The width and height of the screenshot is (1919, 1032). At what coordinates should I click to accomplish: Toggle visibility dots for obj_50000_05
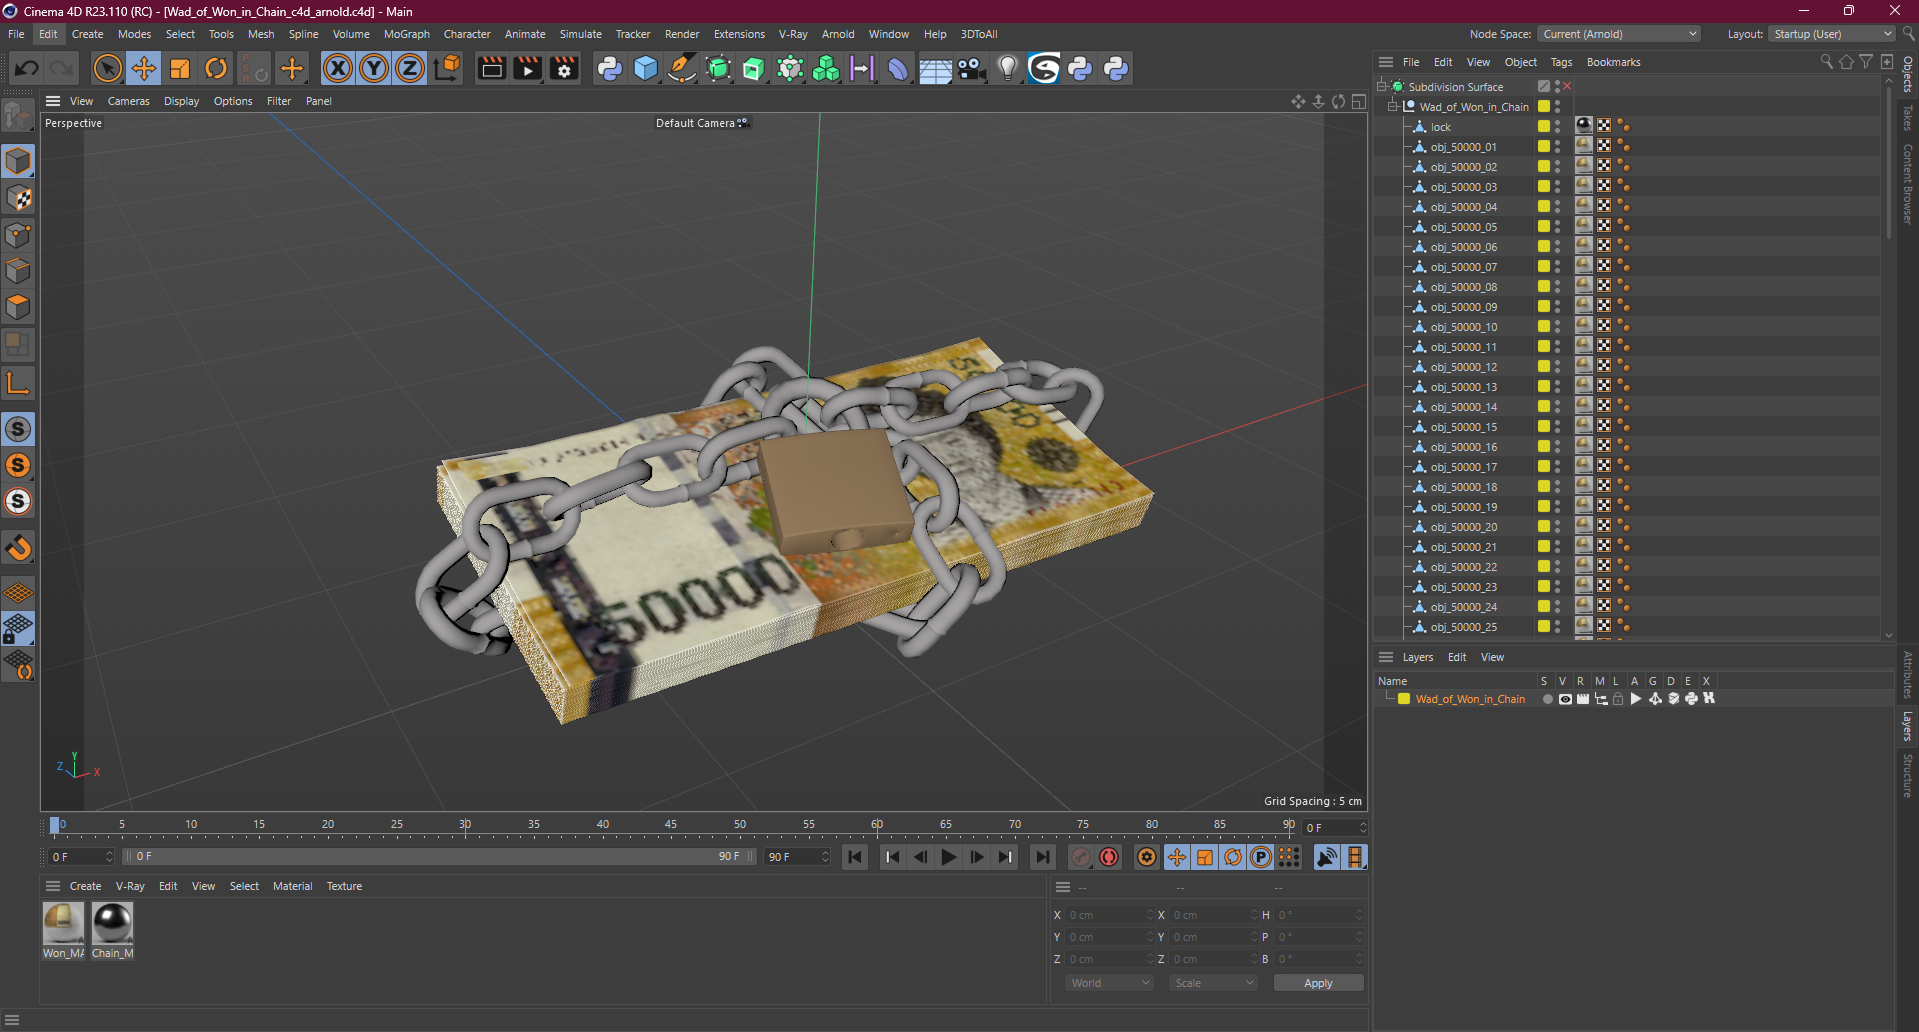1557,227
